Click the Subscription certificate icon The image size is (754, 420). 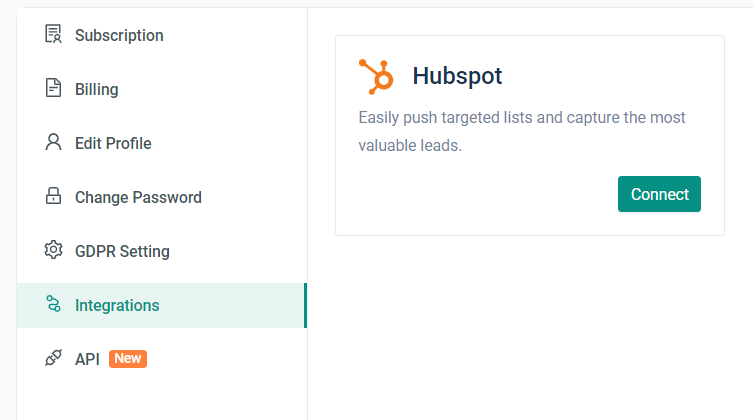[x=54, y=35]
